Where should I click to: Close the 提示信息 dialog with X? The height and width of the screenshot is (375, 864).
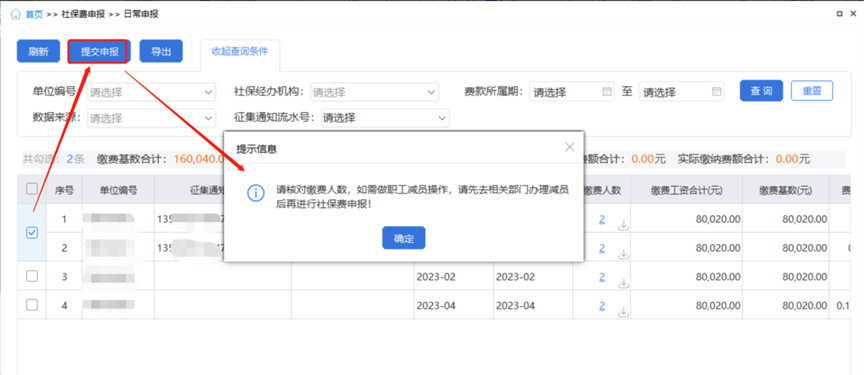[570, 147]
